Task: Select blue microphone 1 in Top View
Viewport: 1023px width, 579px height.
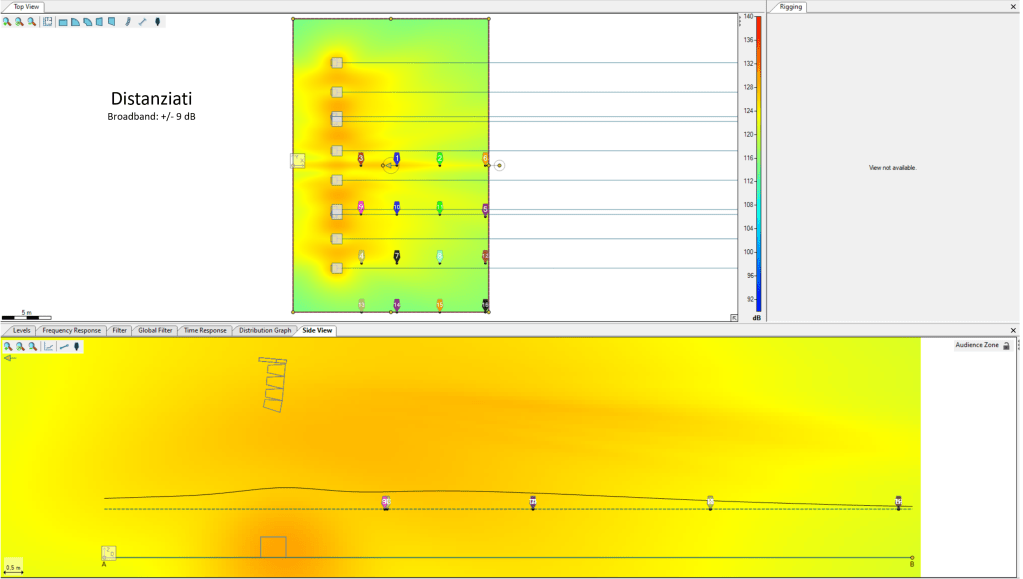Action: (397, 159)
